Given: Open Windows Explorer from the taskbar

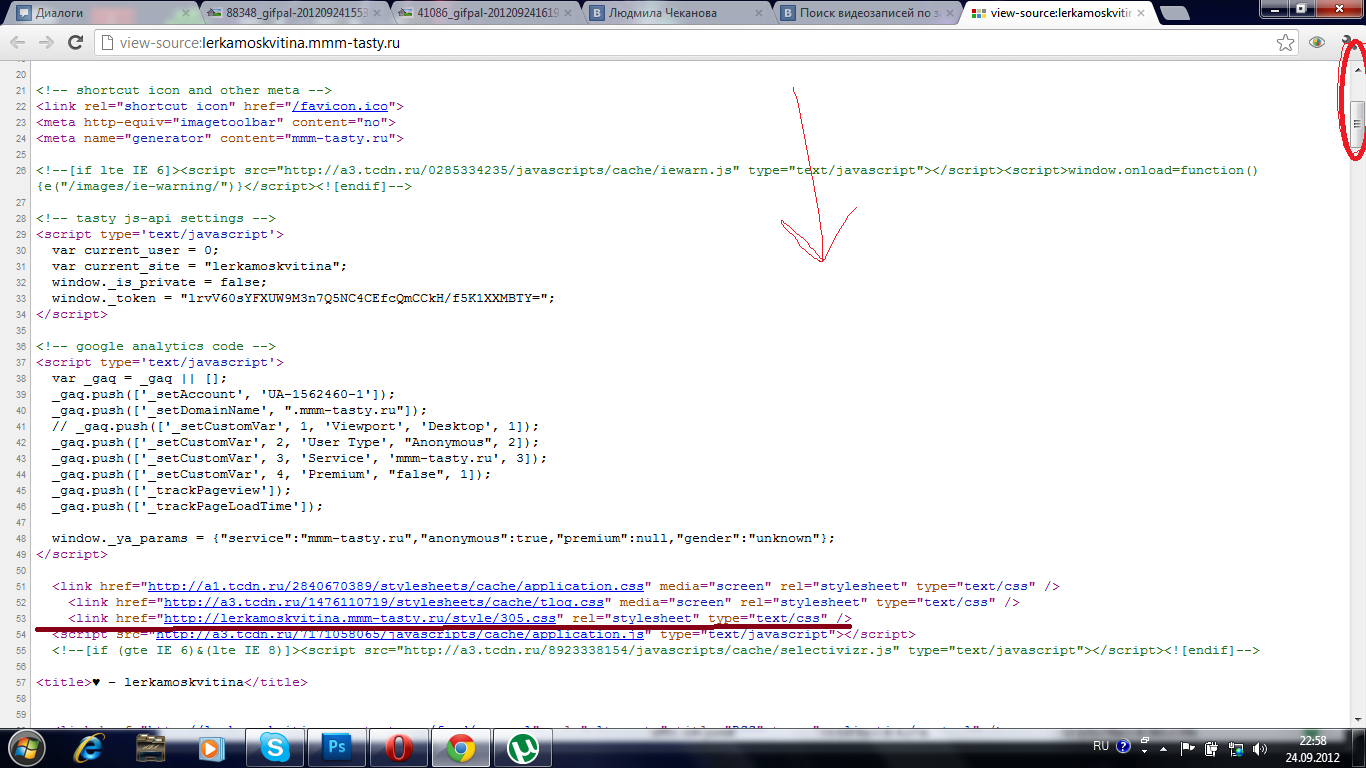Looking at the screenshot, I should point(150,748).
